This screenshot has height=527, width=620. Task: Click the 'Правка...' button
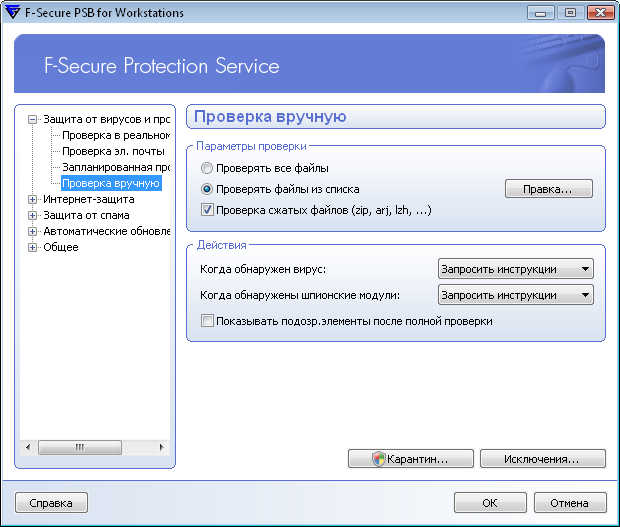pyautogui.click(x=548, y=189)
